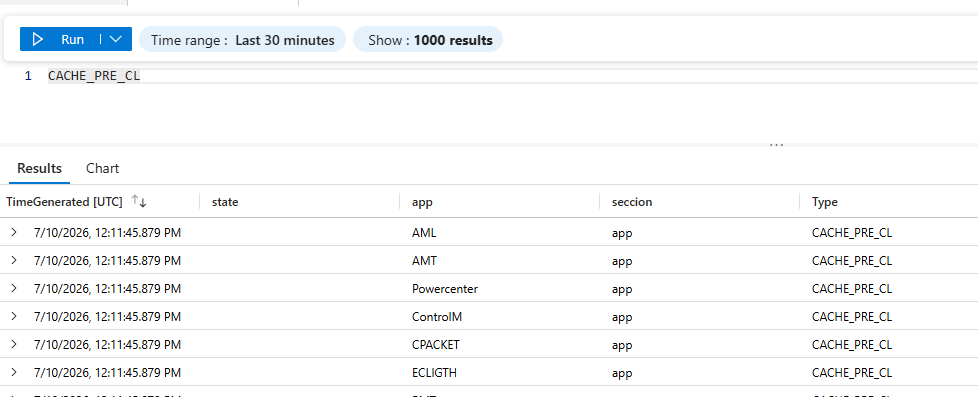This screenshot has height=397, width=978.
Task: Switch to the Chart tab
Action: coord(102,169)
